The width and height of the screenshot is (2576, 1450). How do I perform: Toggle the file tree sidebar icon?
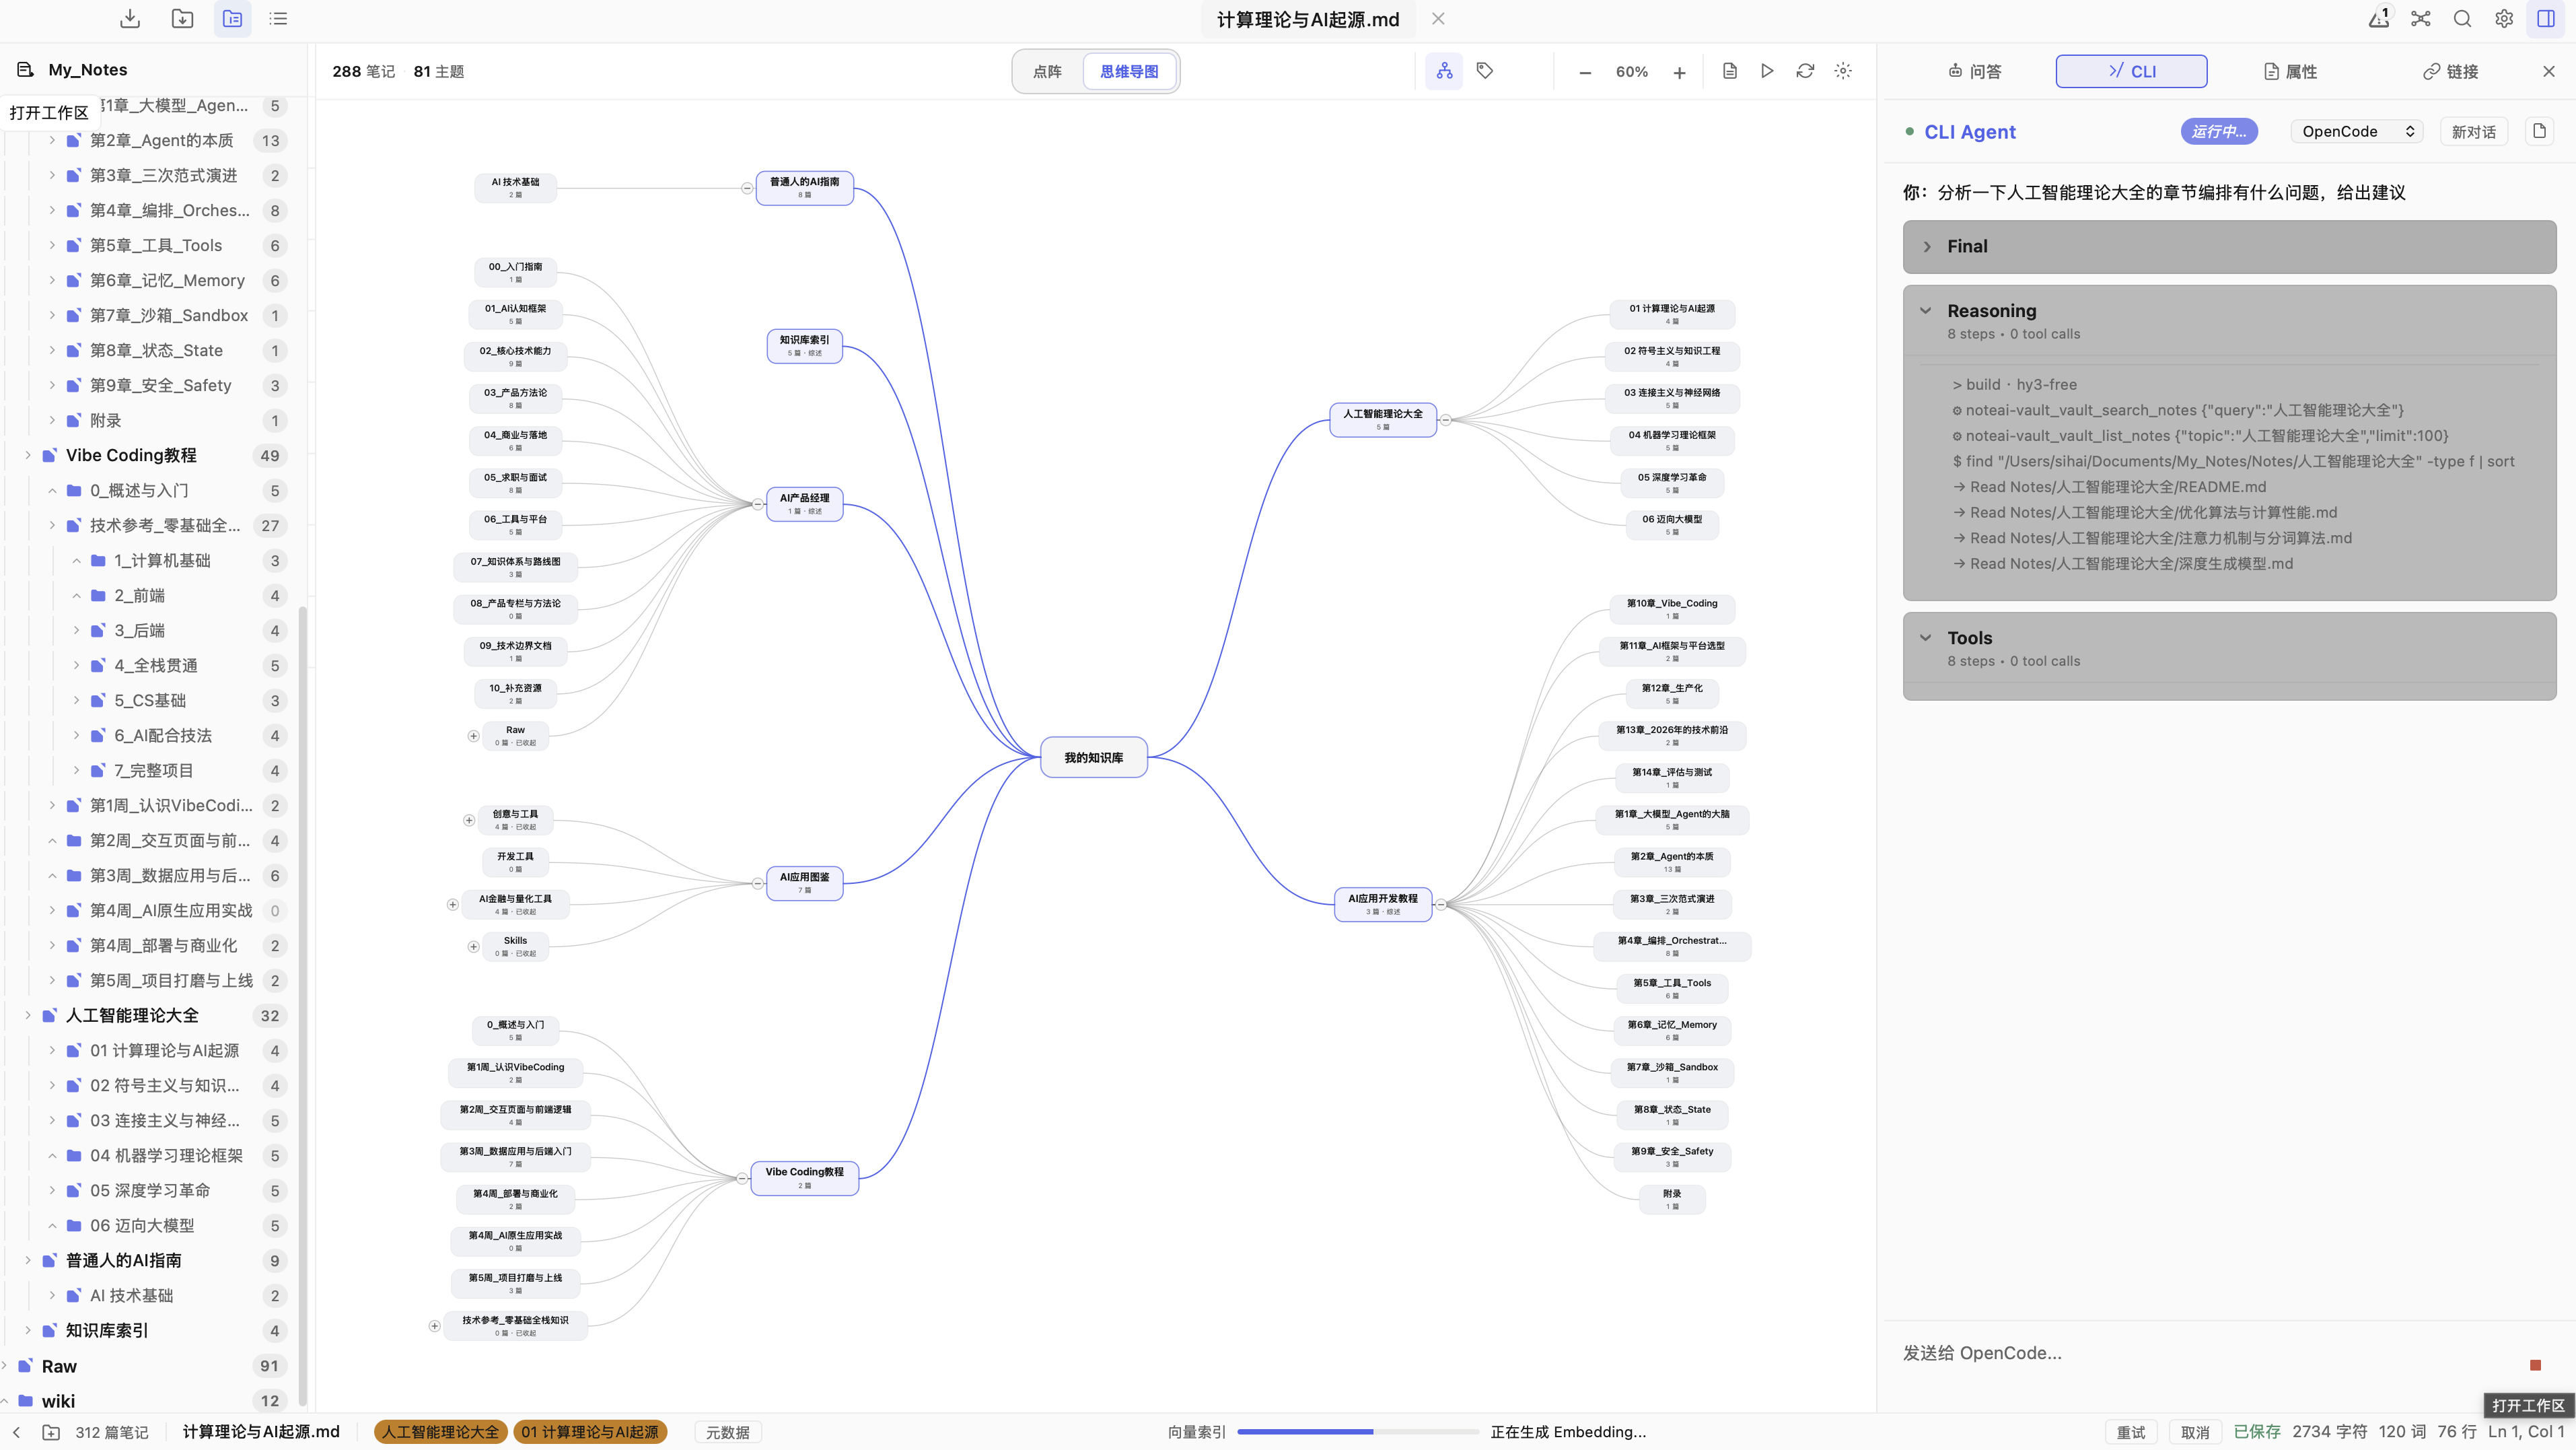[232, 19]
